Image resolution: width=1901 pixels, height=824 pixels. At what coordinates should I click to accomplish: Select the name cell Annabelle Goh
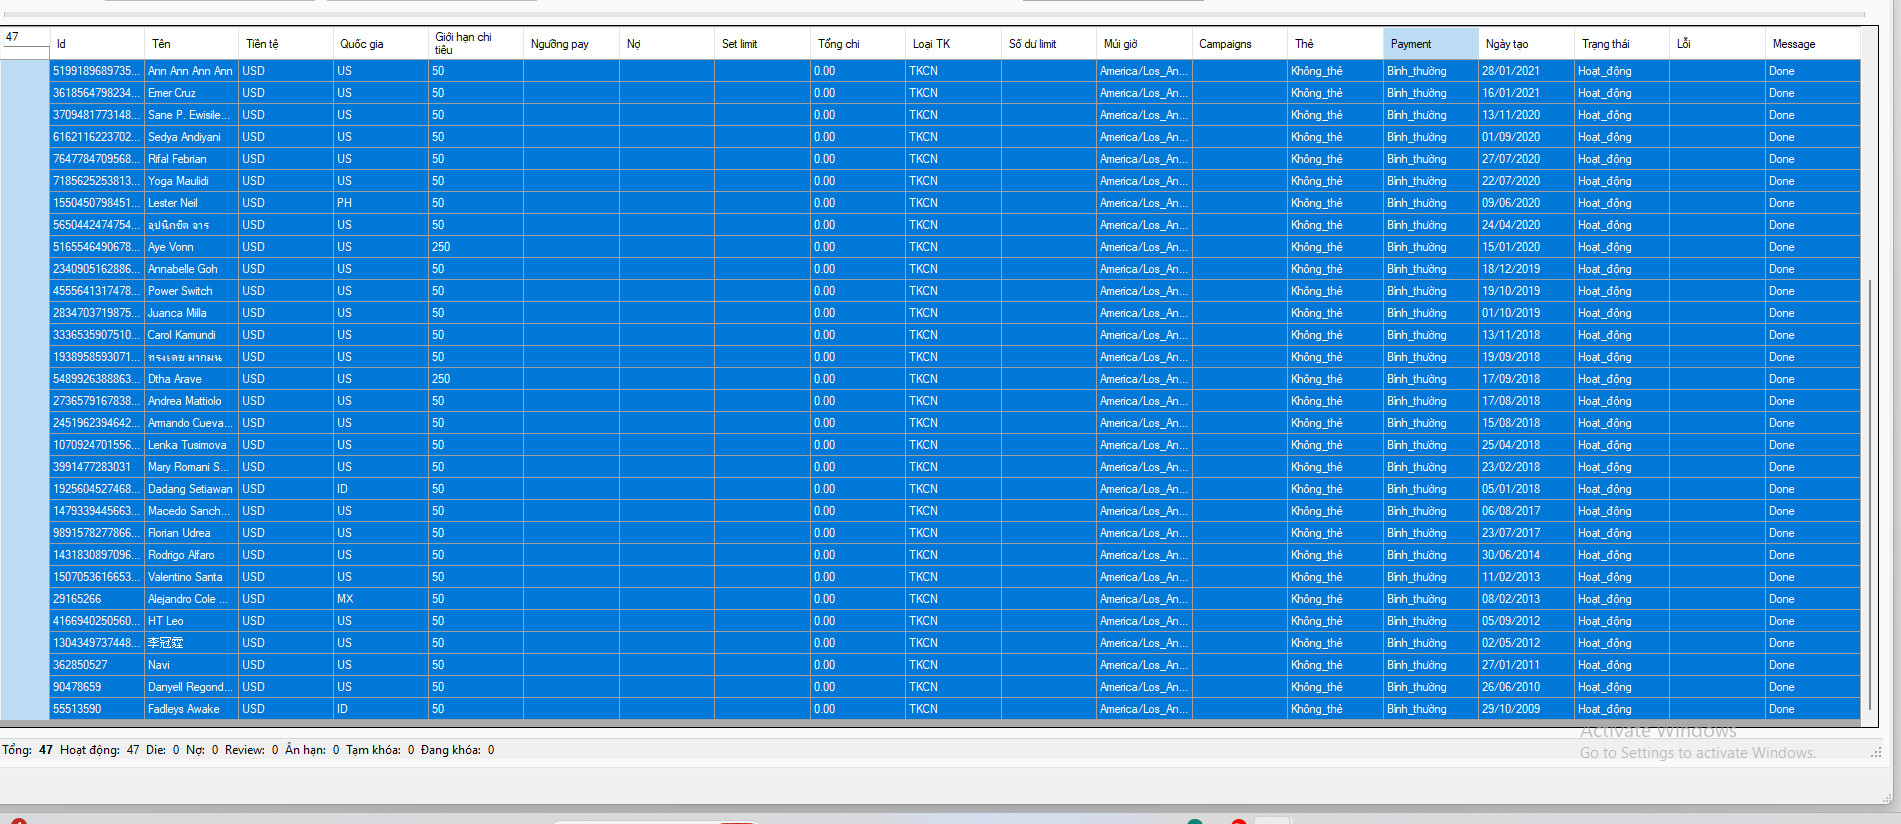coord(191,269)
